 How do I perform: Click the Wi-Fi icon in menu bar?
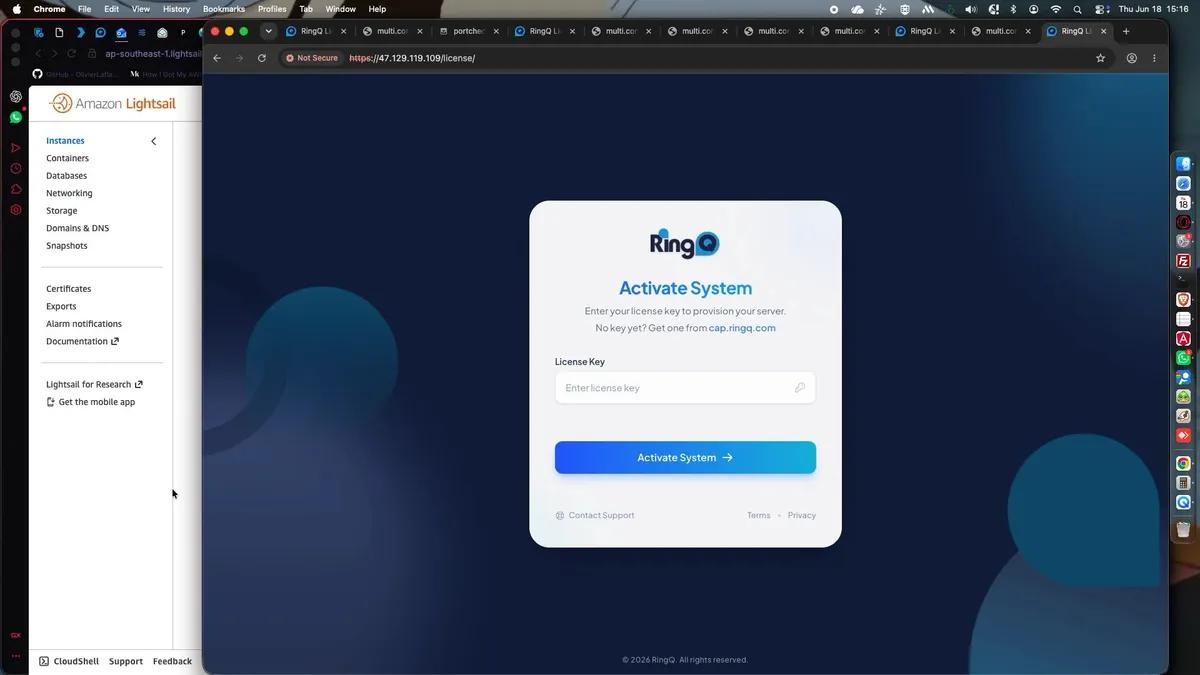[x=1055, y=9]
